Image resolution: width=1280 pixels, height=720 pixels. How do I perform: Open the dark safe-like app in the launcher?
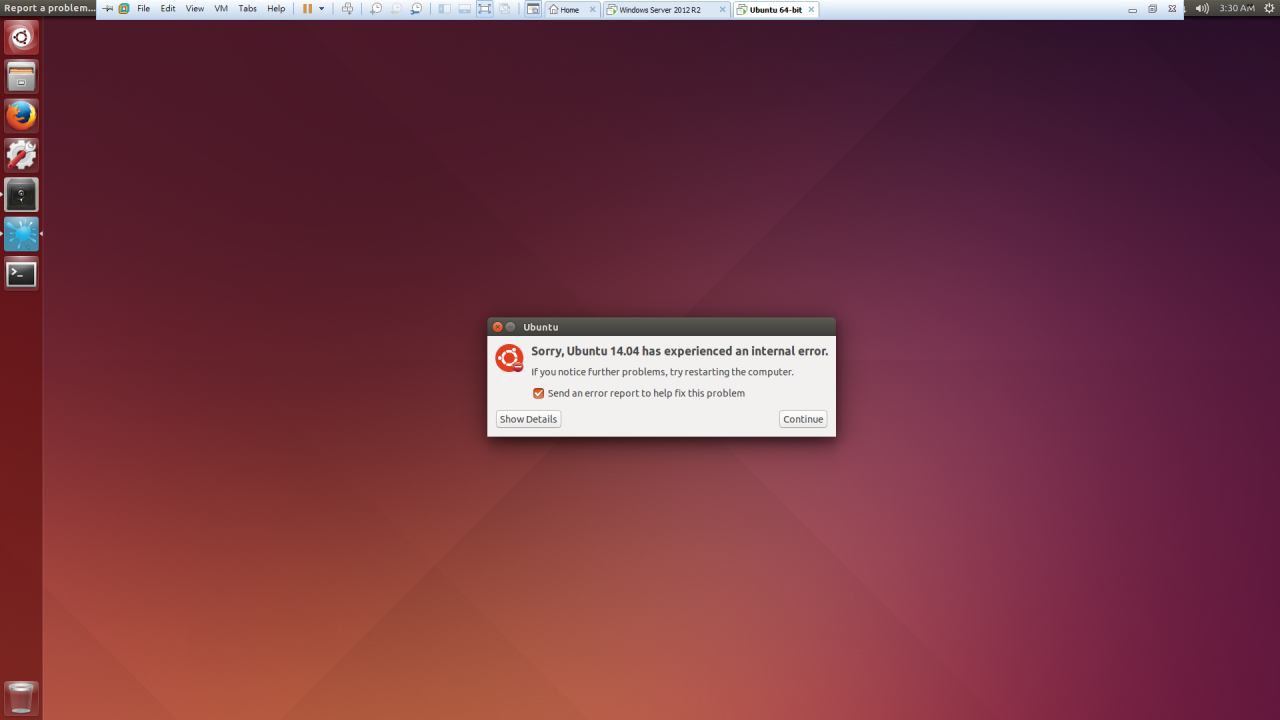(21, 194)
